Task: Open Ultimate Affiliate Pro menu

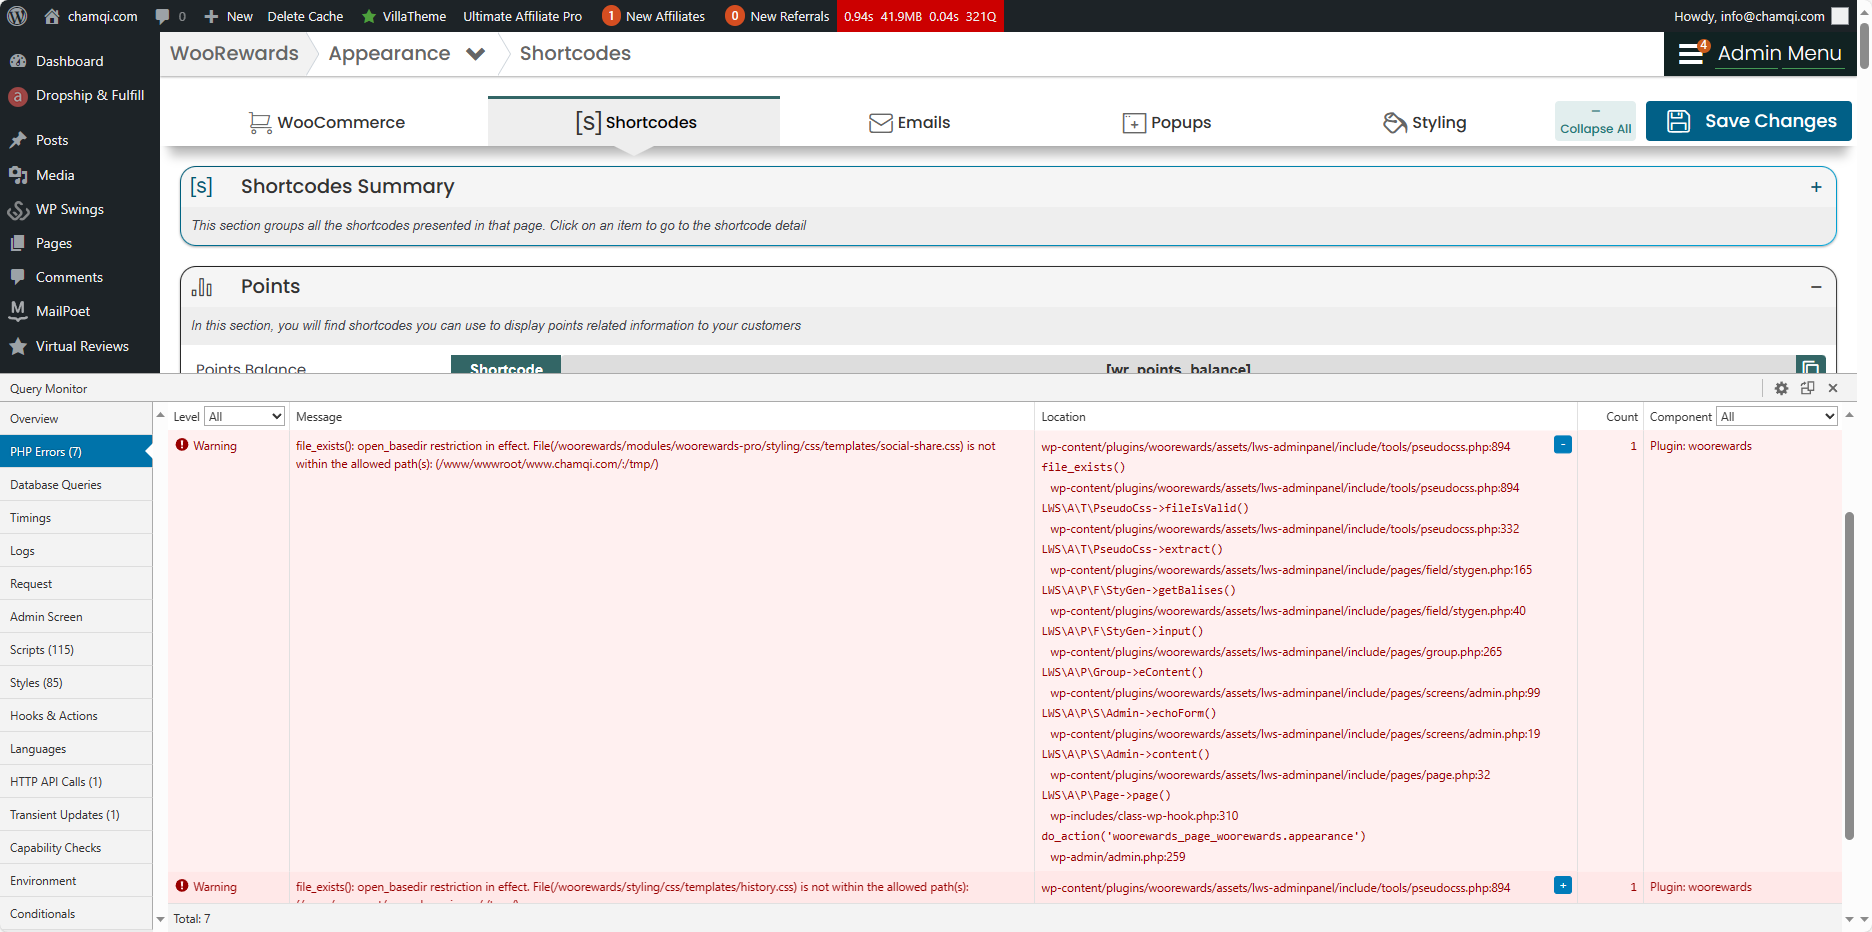Action: [x=522, y=16]
